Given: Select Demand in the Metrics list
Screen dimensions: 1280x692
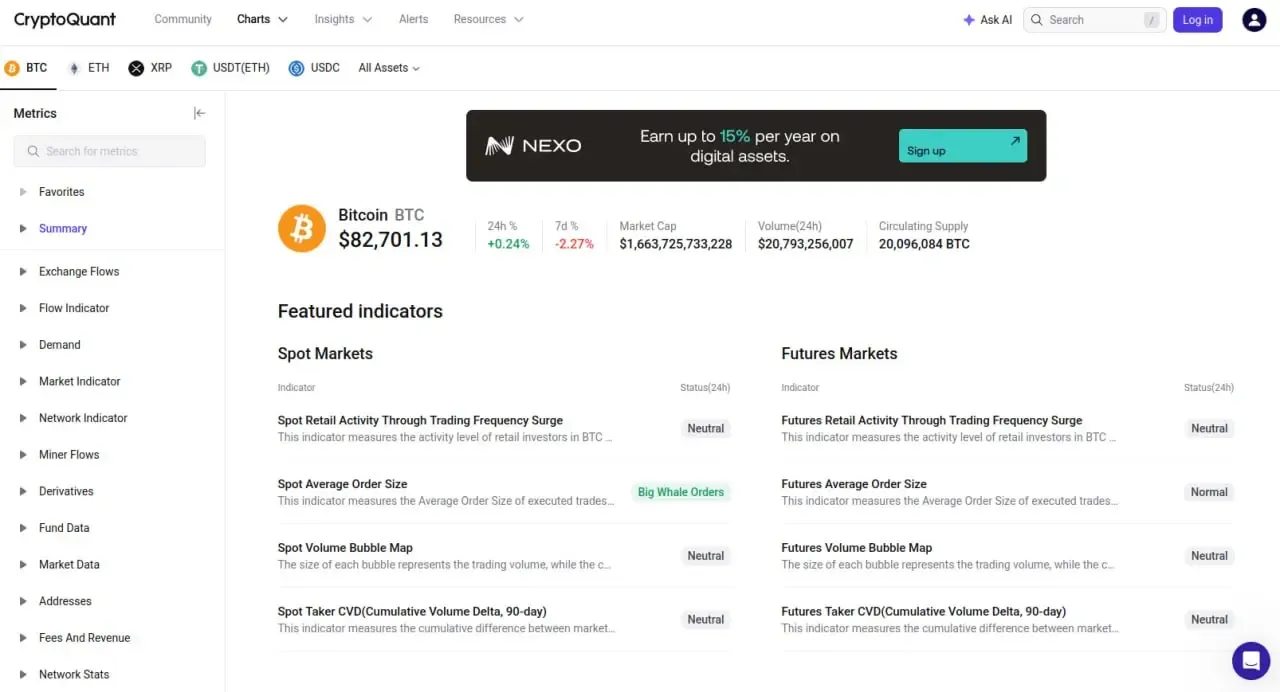Looking at the screenshot, I should click(x=60, y=345).
